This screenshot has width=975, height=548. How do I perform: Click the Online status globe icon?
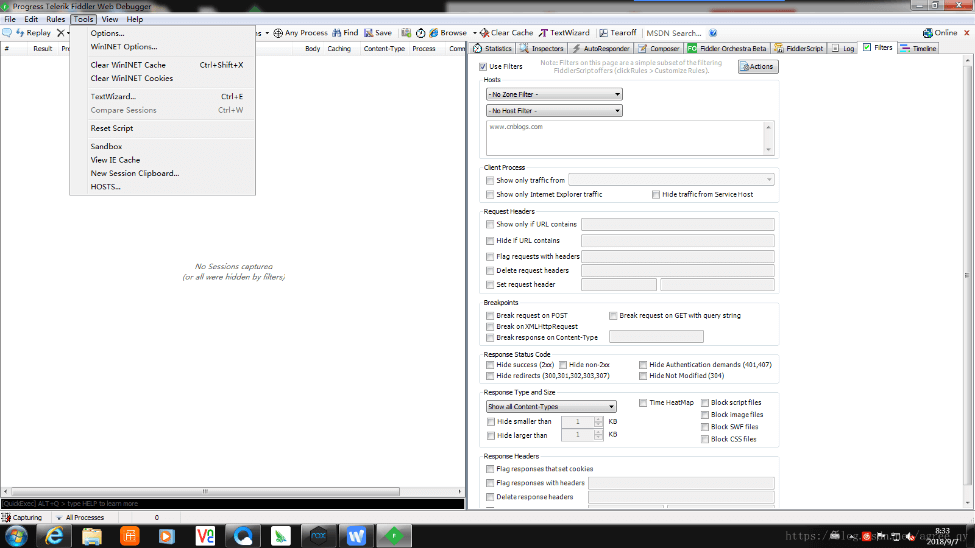coord(928,33)
